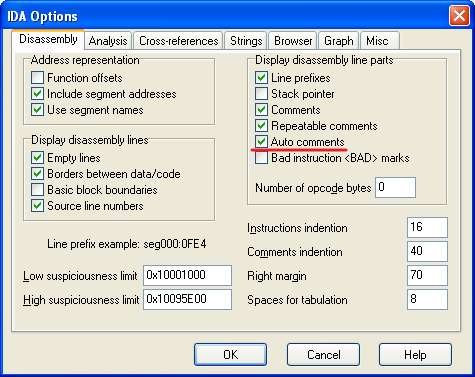Enable the Function offsets checkbox
Image resolution: width=475 pixels, height=377 pixels.
click(x=37, y=78)
